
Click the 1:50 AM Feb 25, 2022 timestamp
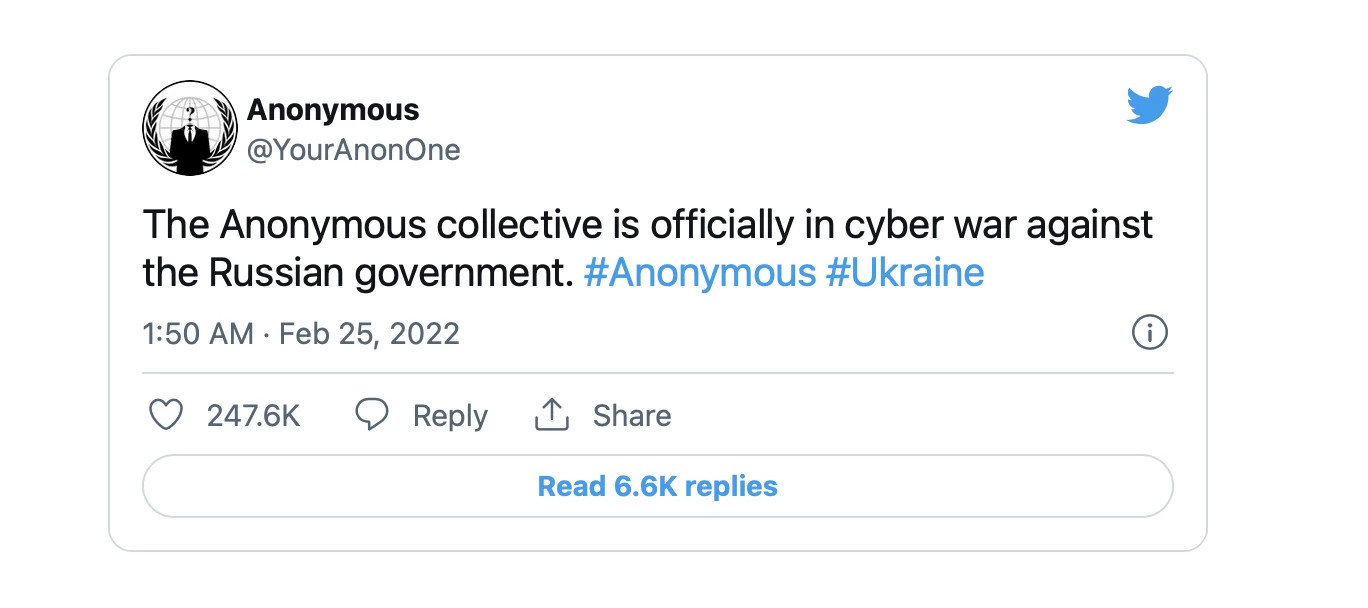[x=302, y=333]
